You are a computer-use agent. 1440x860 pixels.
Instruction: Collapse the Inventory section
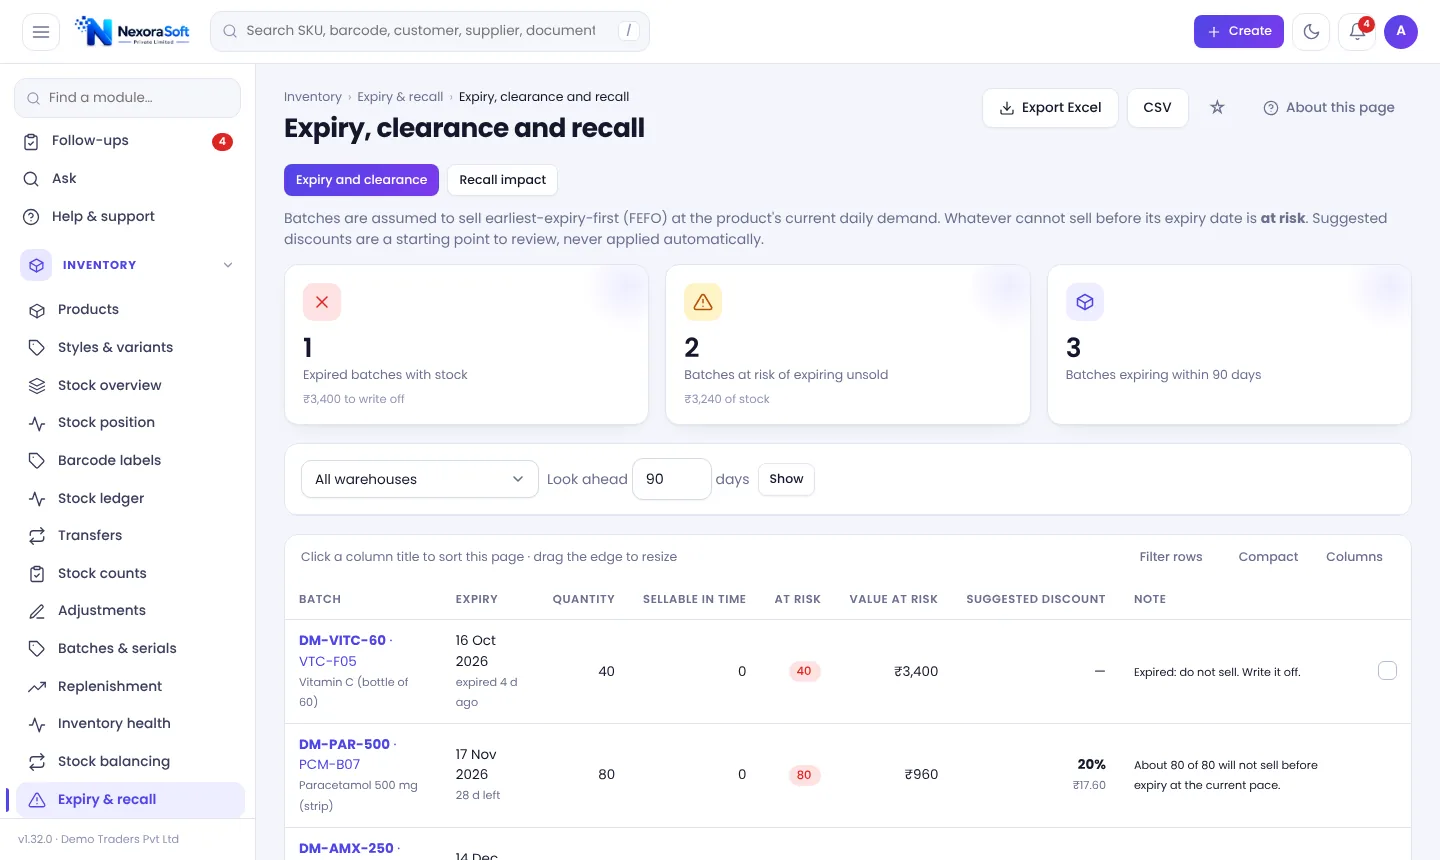tap(127, 265)
